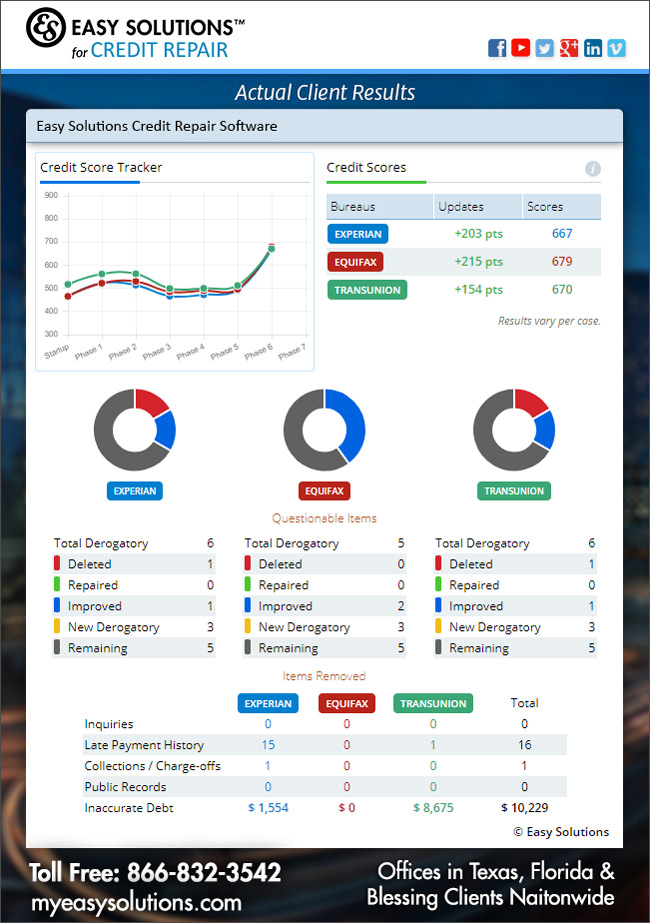Click the Credit Scores info icon
This screenshot has height=923, width=650.
592,169
